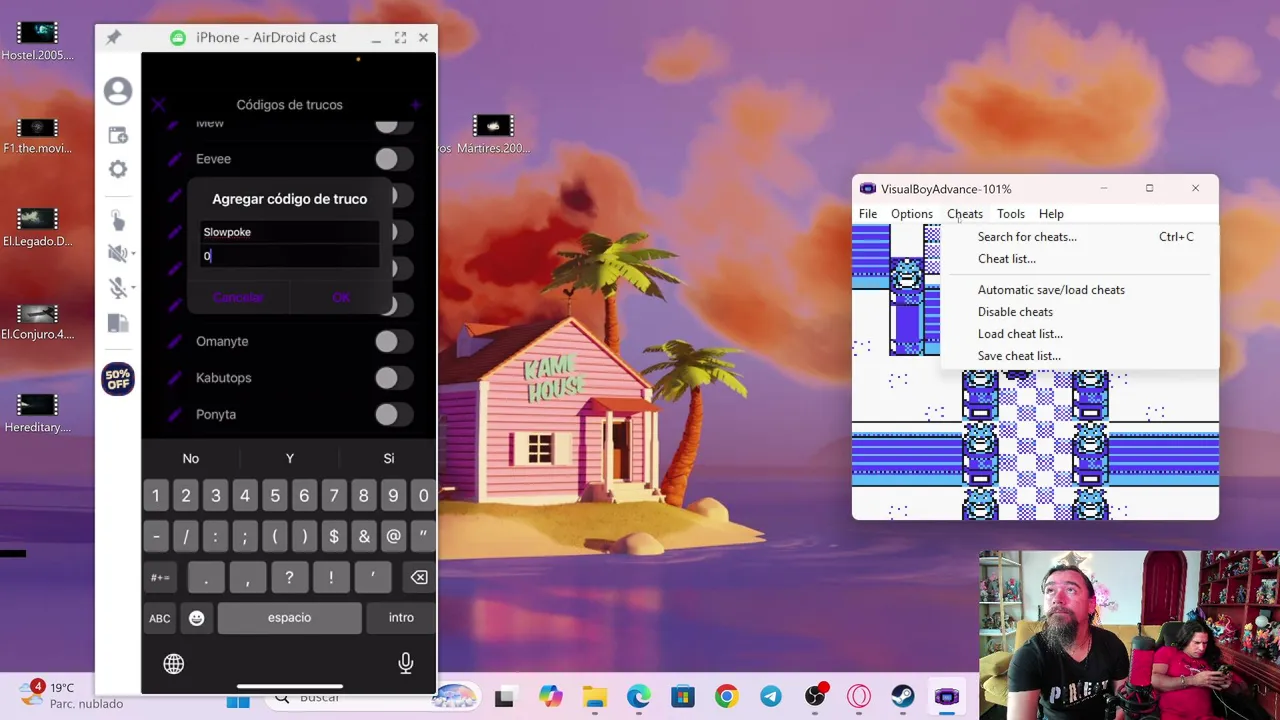The width and height of the screenshot is (1280, 720).
Task: Open Telegram from the taskbar
Action: (770, 697)
